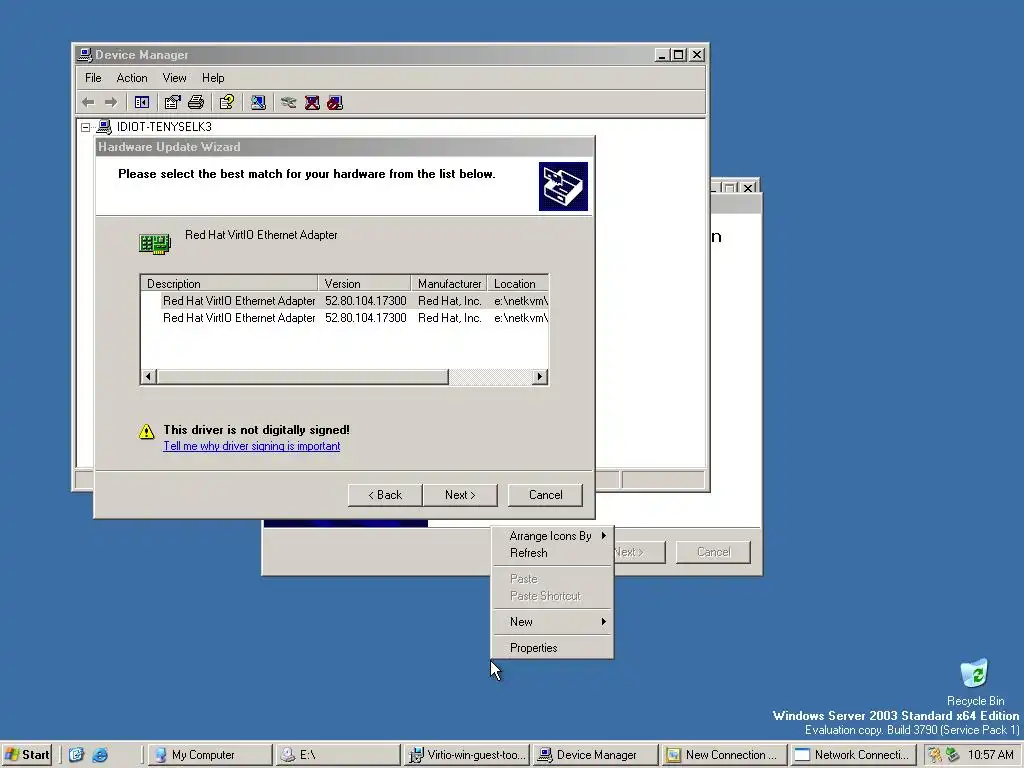Click Cancel in the background New Connection wizard
Screen dimensions: 1024x768
pyautogui.click(x=713, y=552)
